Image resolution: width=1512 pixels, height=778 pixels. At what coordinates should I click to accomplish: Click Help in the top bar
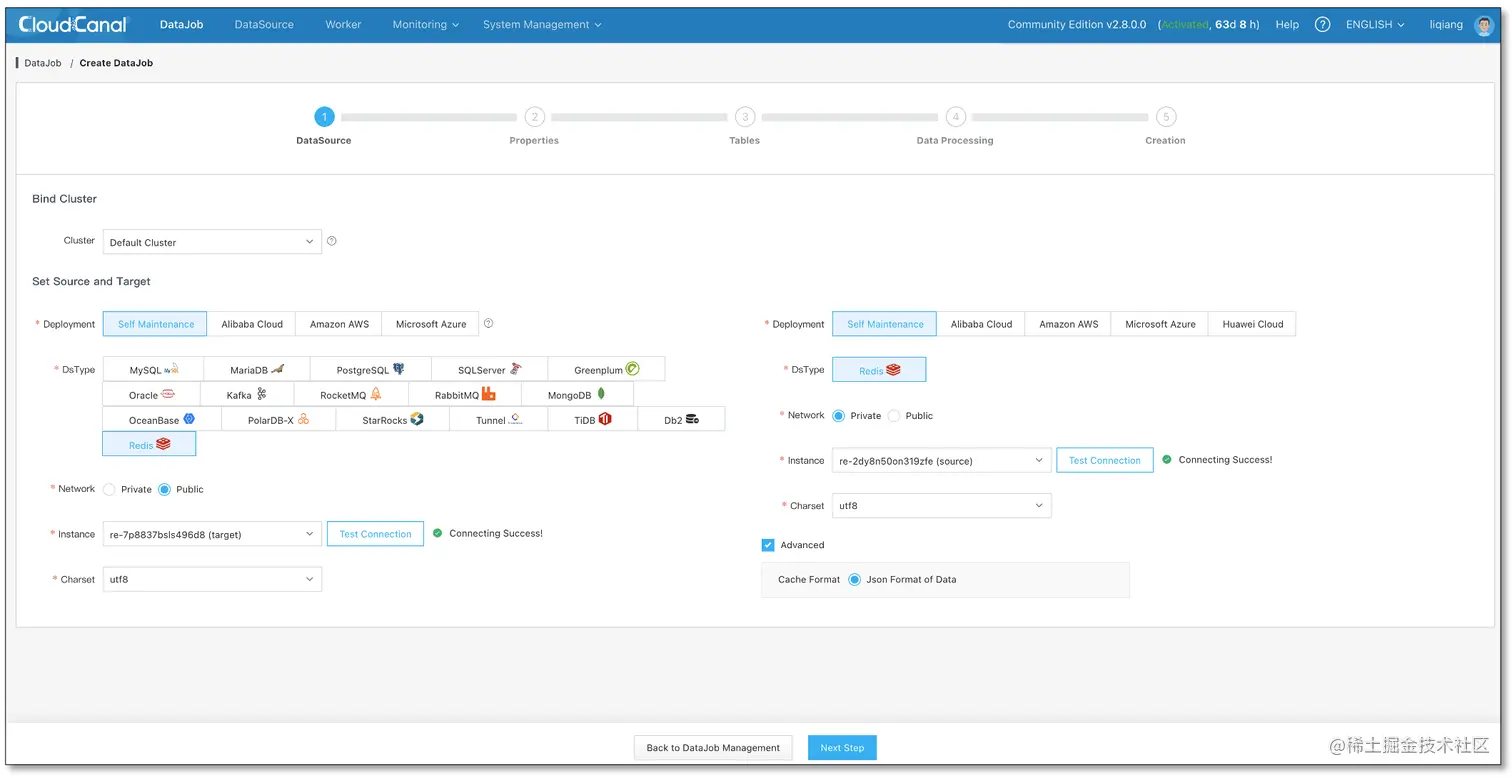pyautogui.click(x=1287, y=24)
